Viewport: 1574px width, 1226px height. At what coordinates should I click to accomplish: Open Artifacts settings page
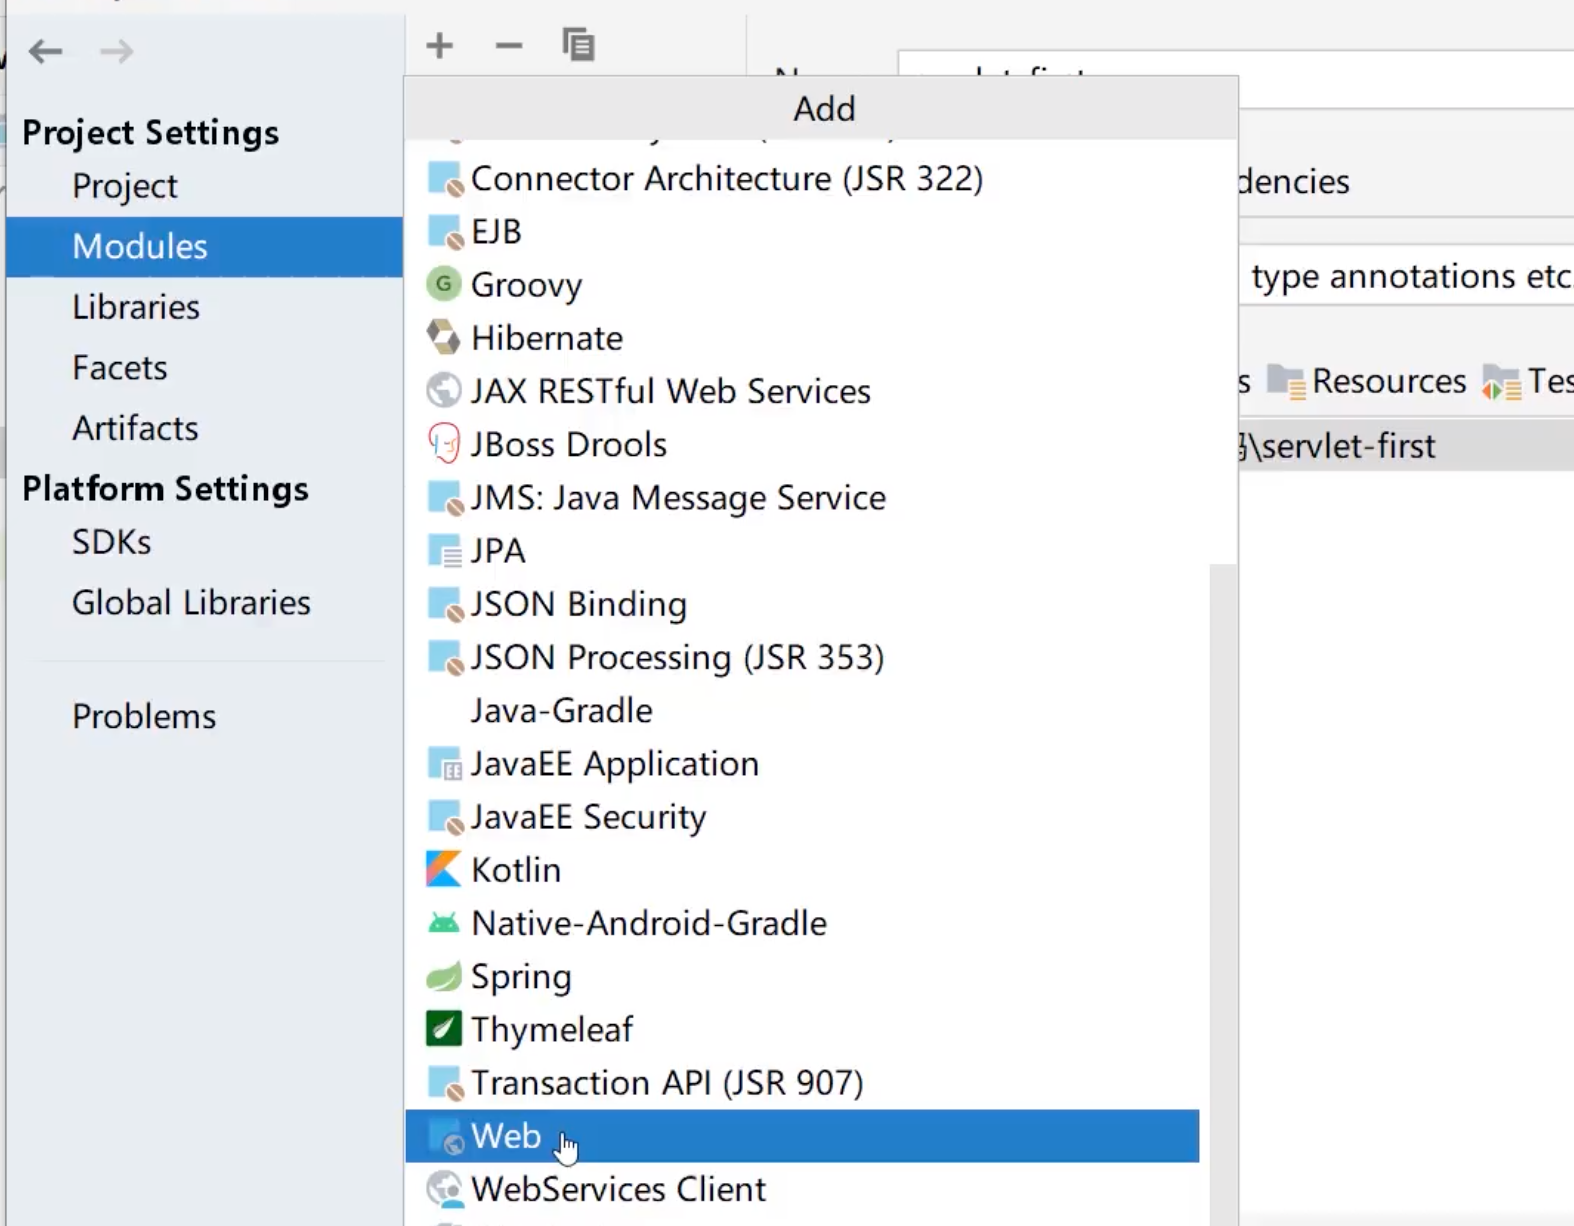(135, 428)
